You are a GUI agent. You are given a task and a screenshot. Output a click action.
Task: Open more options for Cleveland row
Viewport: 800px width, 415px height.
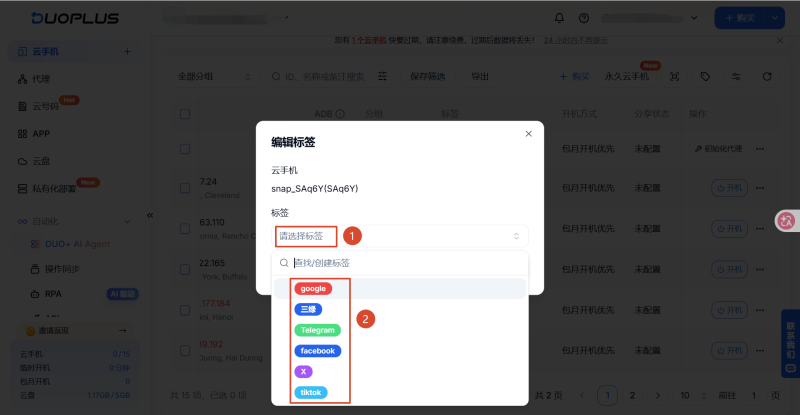[x=760, y=188]
